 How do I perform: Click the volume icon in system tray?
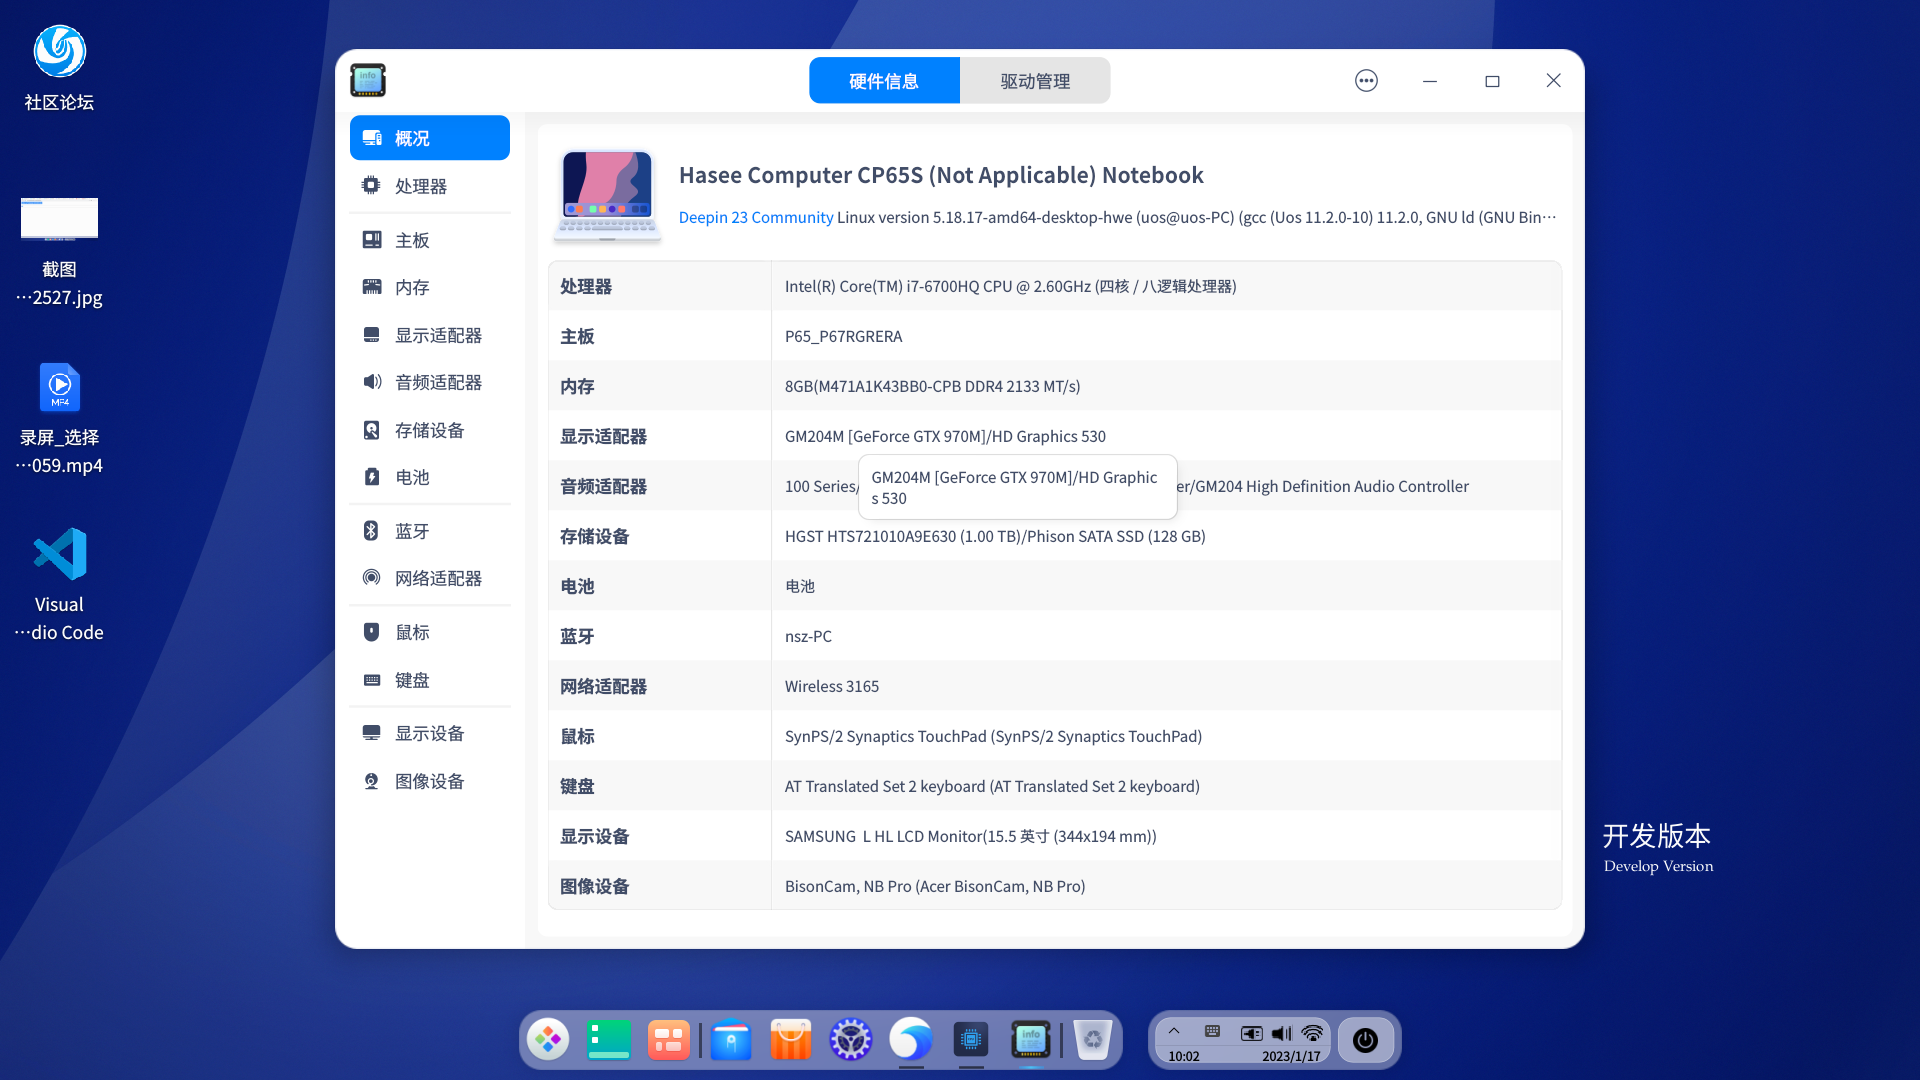[x=1282, y=1033]
